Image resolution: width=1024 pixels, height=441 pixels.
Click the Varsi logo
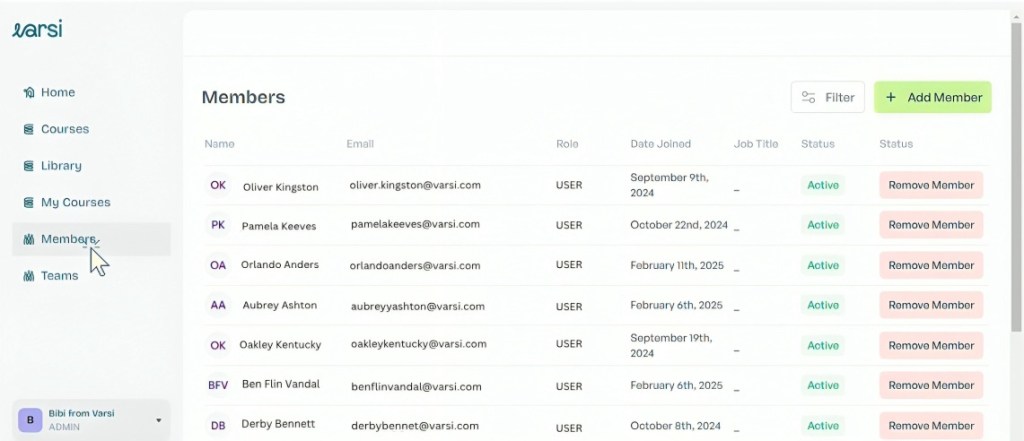pos(37,29)
